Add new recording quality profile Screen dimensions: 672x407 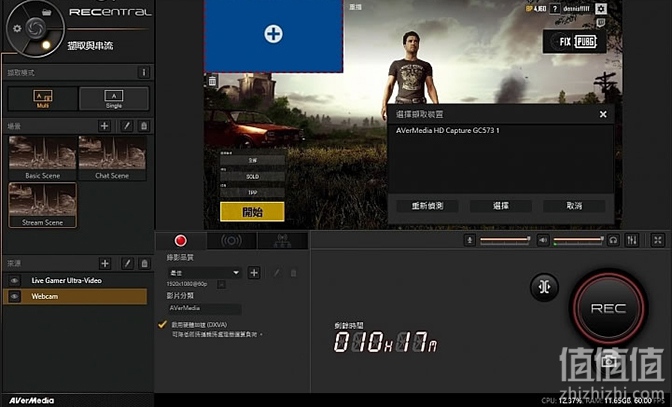(254, 273)
